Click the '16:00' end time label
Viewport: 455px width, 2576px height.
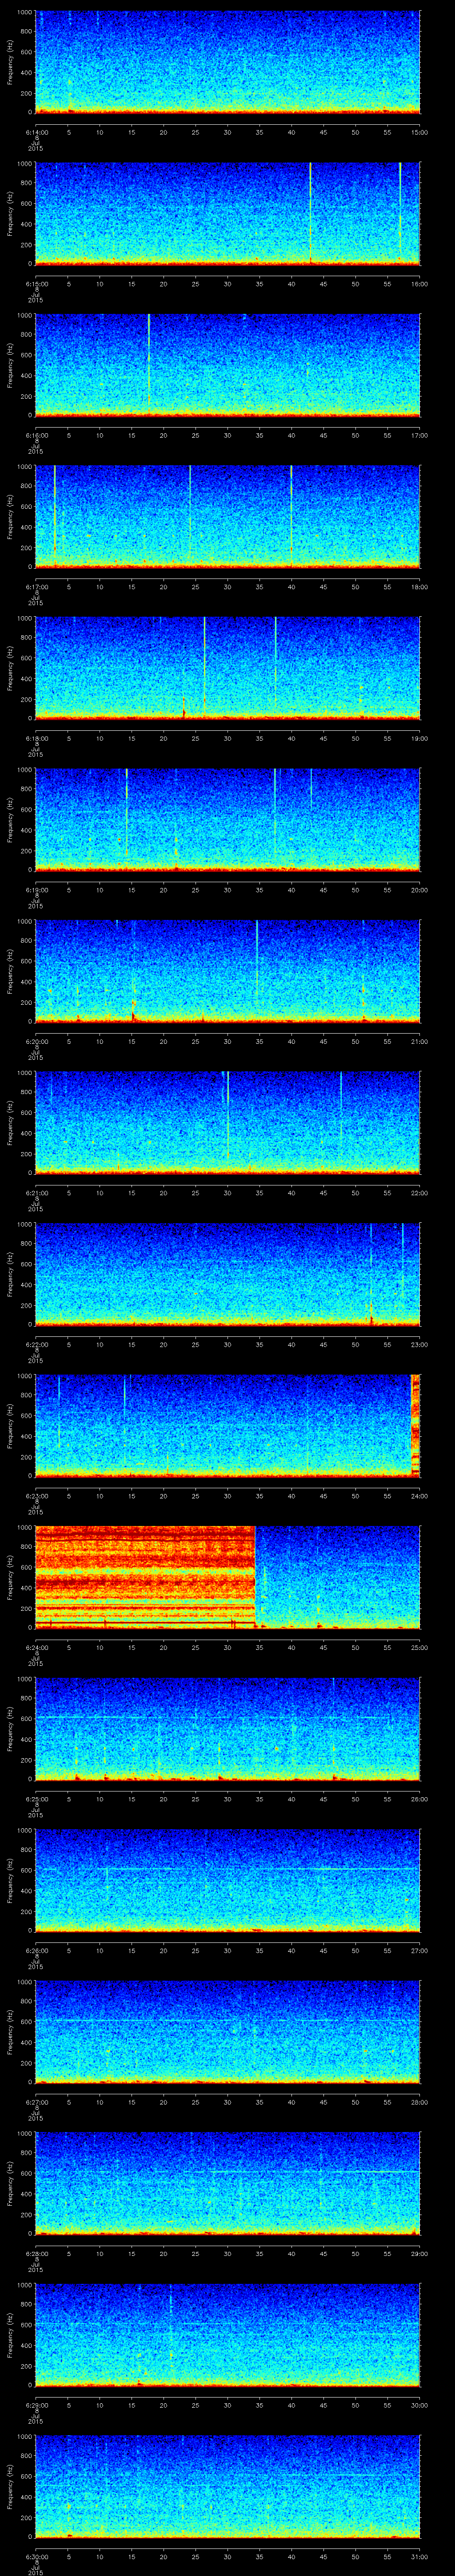point(419,284)
